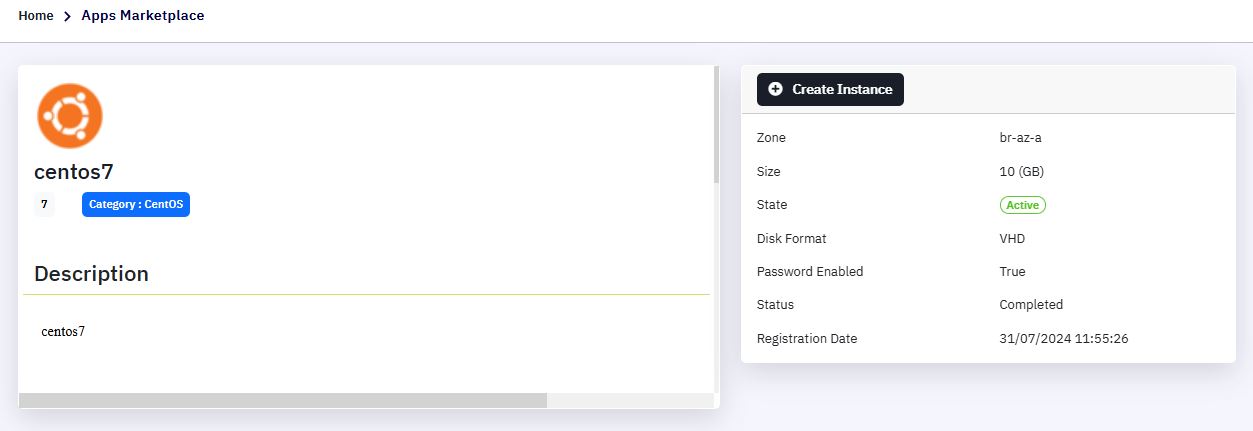Viewport: 1253px width, 431px height.
Task: Click the breadcrumb chevron separator
Action: click(x=67, y=17)
